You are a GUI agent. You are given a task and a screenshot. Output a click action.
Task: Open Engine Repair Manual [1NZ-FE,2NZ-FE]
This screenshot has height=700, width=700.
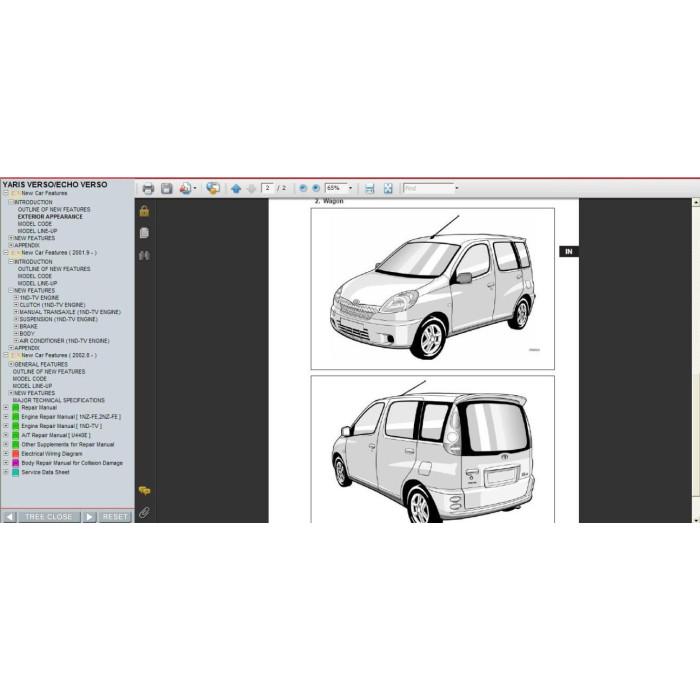click(71, 417)
